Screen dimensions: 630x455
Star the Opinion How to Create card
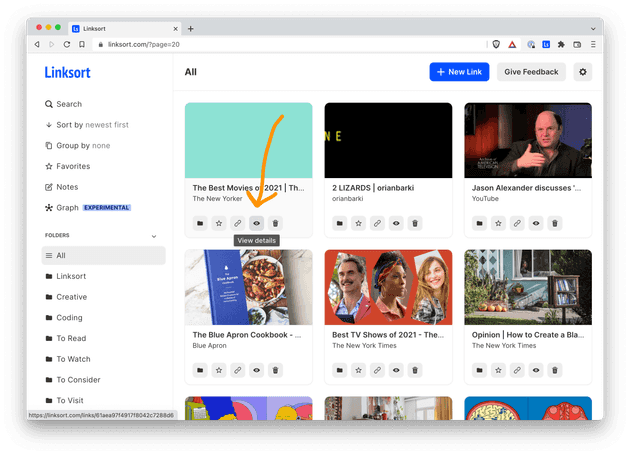tap(499, 370)
